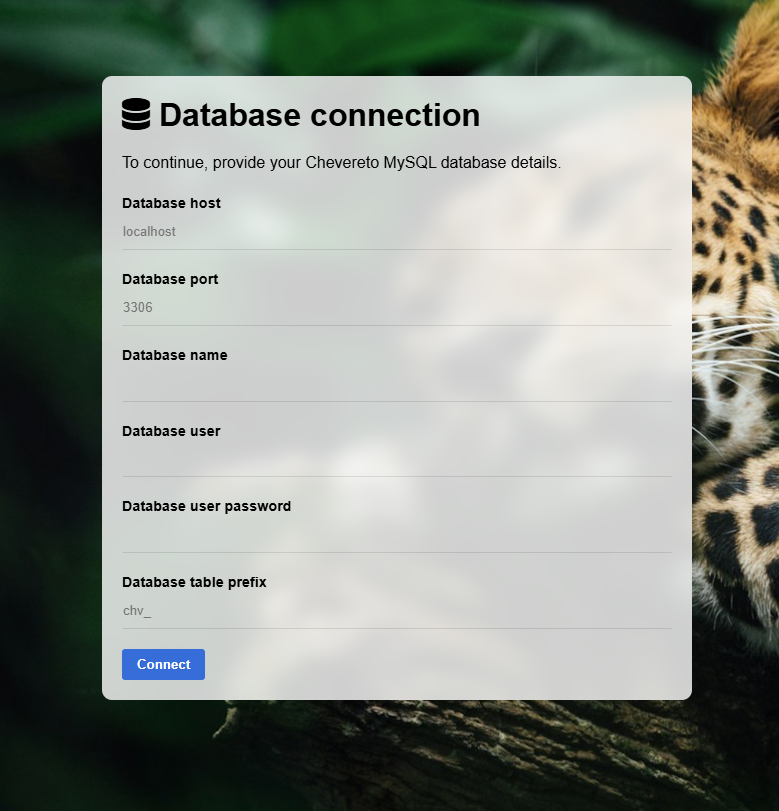Focus the host field showing localhost
The height and width of the screenshot is (811, 779).
click(x=396, y=232)
